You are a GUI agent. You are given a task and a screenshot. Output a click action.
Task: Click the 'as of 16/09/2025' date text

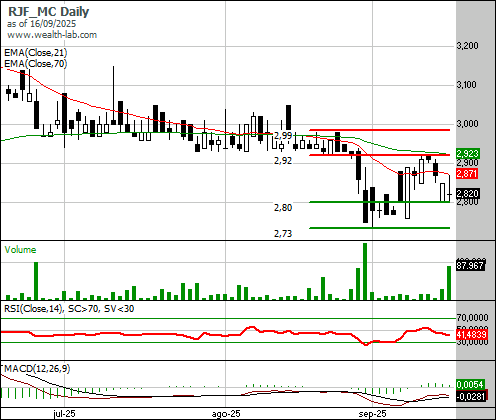pos(41,24)
